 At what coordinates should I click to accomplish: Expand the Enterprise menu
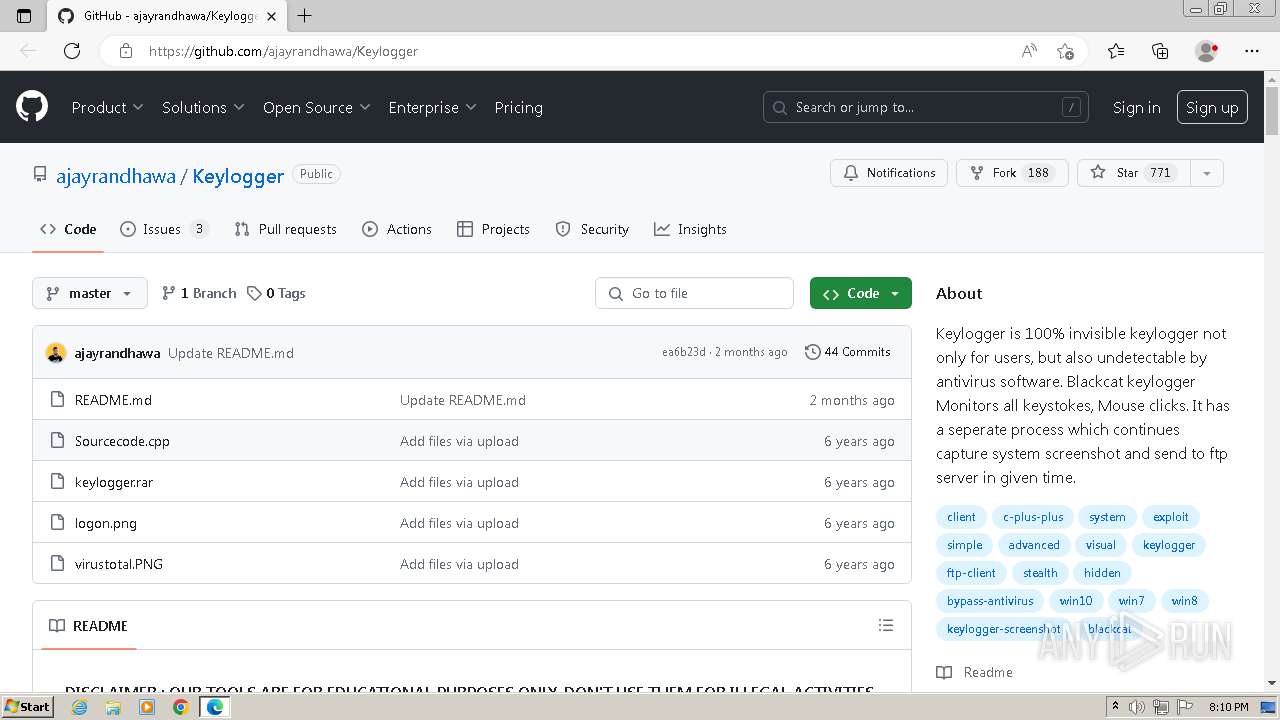432,107
